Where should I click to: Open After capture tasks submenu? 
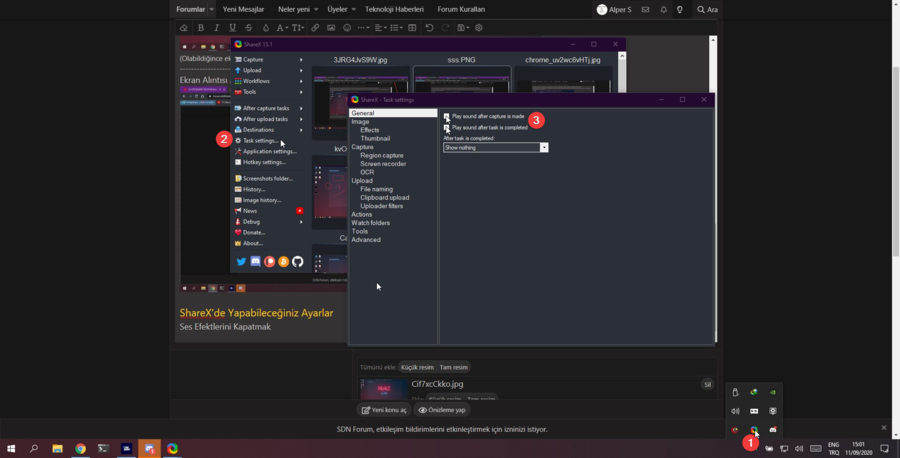[268, 108]
